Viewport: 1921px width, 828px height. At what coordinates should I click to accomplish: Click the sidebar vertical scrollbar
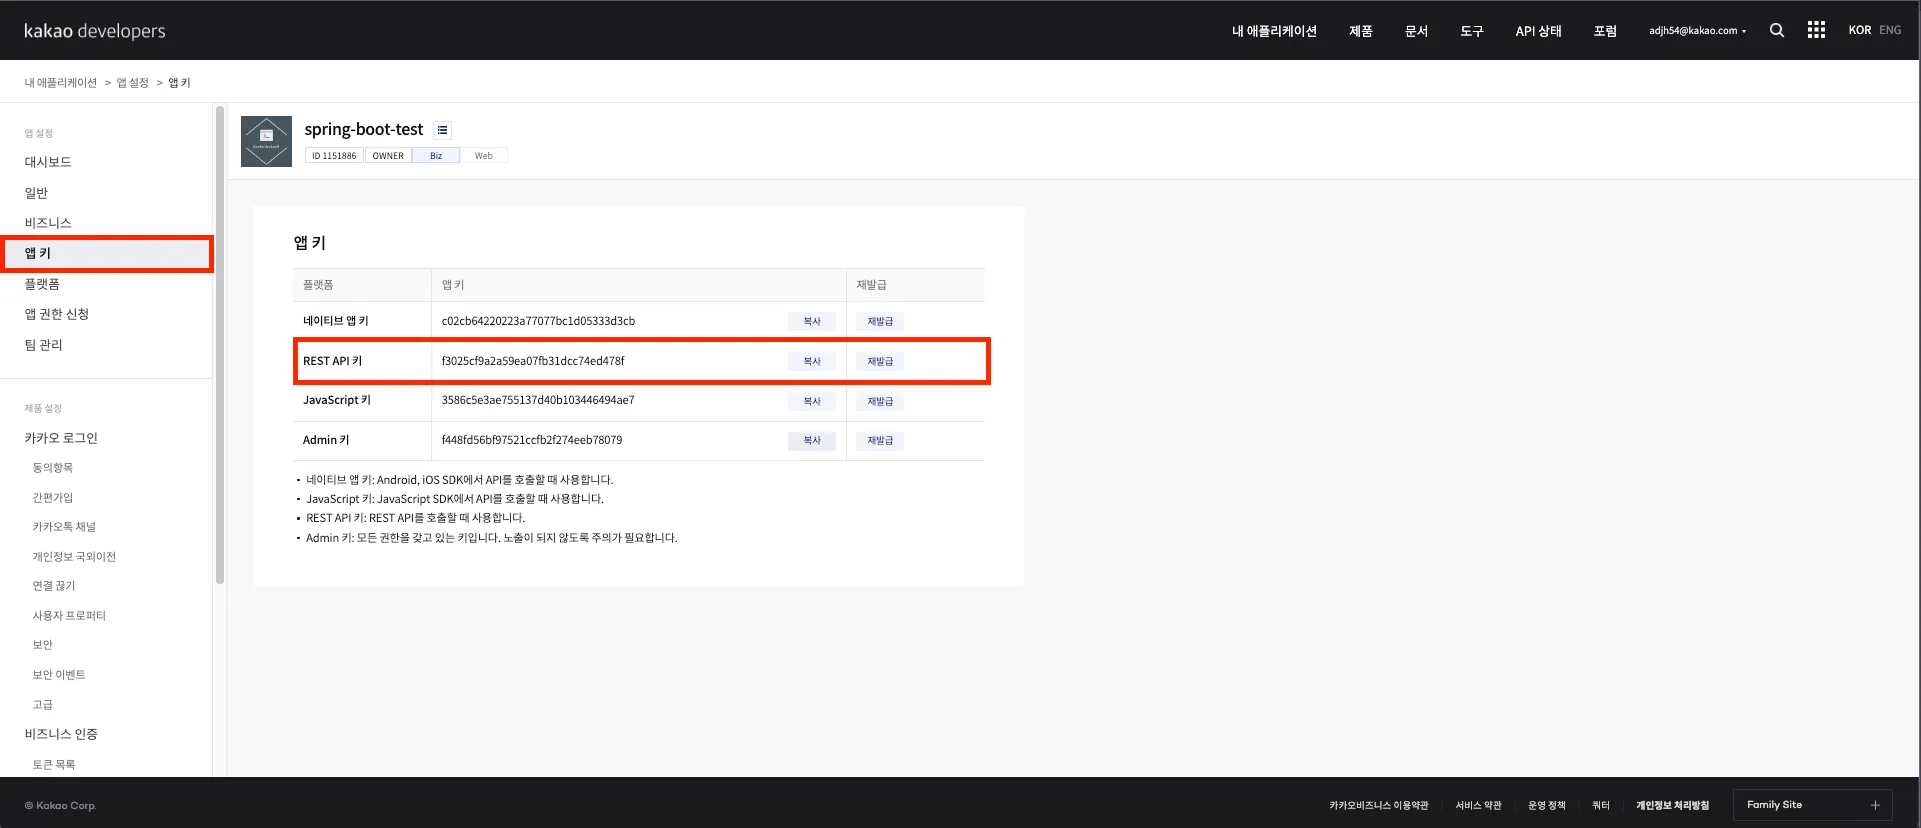point(220,345)
